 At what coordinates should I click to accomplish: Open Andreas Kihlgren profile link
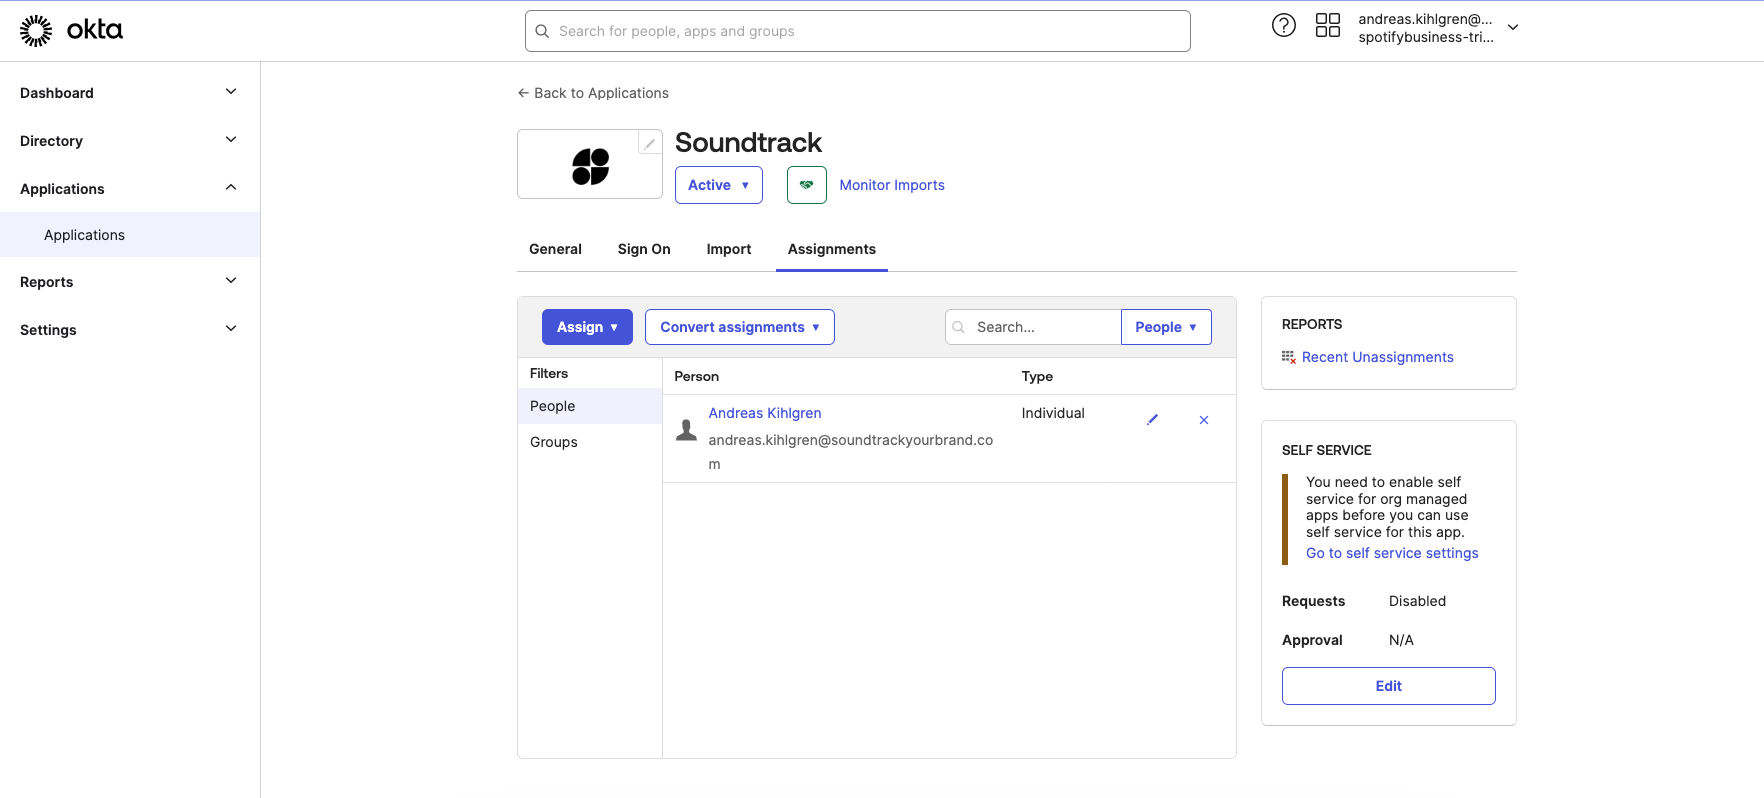coord(765,413)
